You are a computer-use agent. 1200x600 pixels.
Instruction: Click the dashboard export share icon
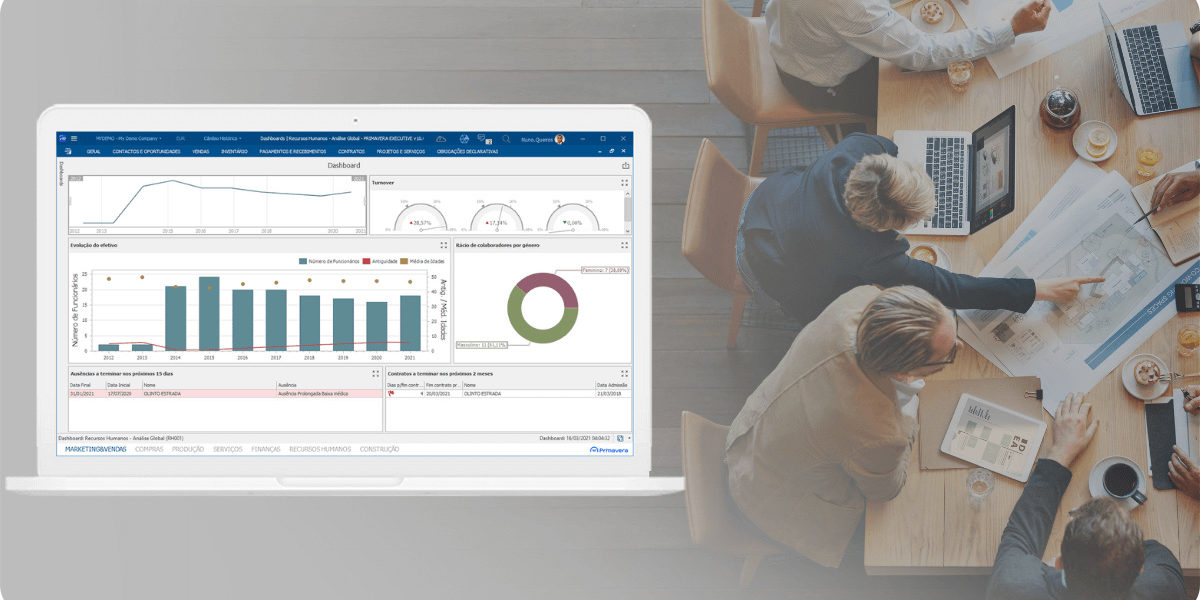pyautogui.click(x=626, y=165)
